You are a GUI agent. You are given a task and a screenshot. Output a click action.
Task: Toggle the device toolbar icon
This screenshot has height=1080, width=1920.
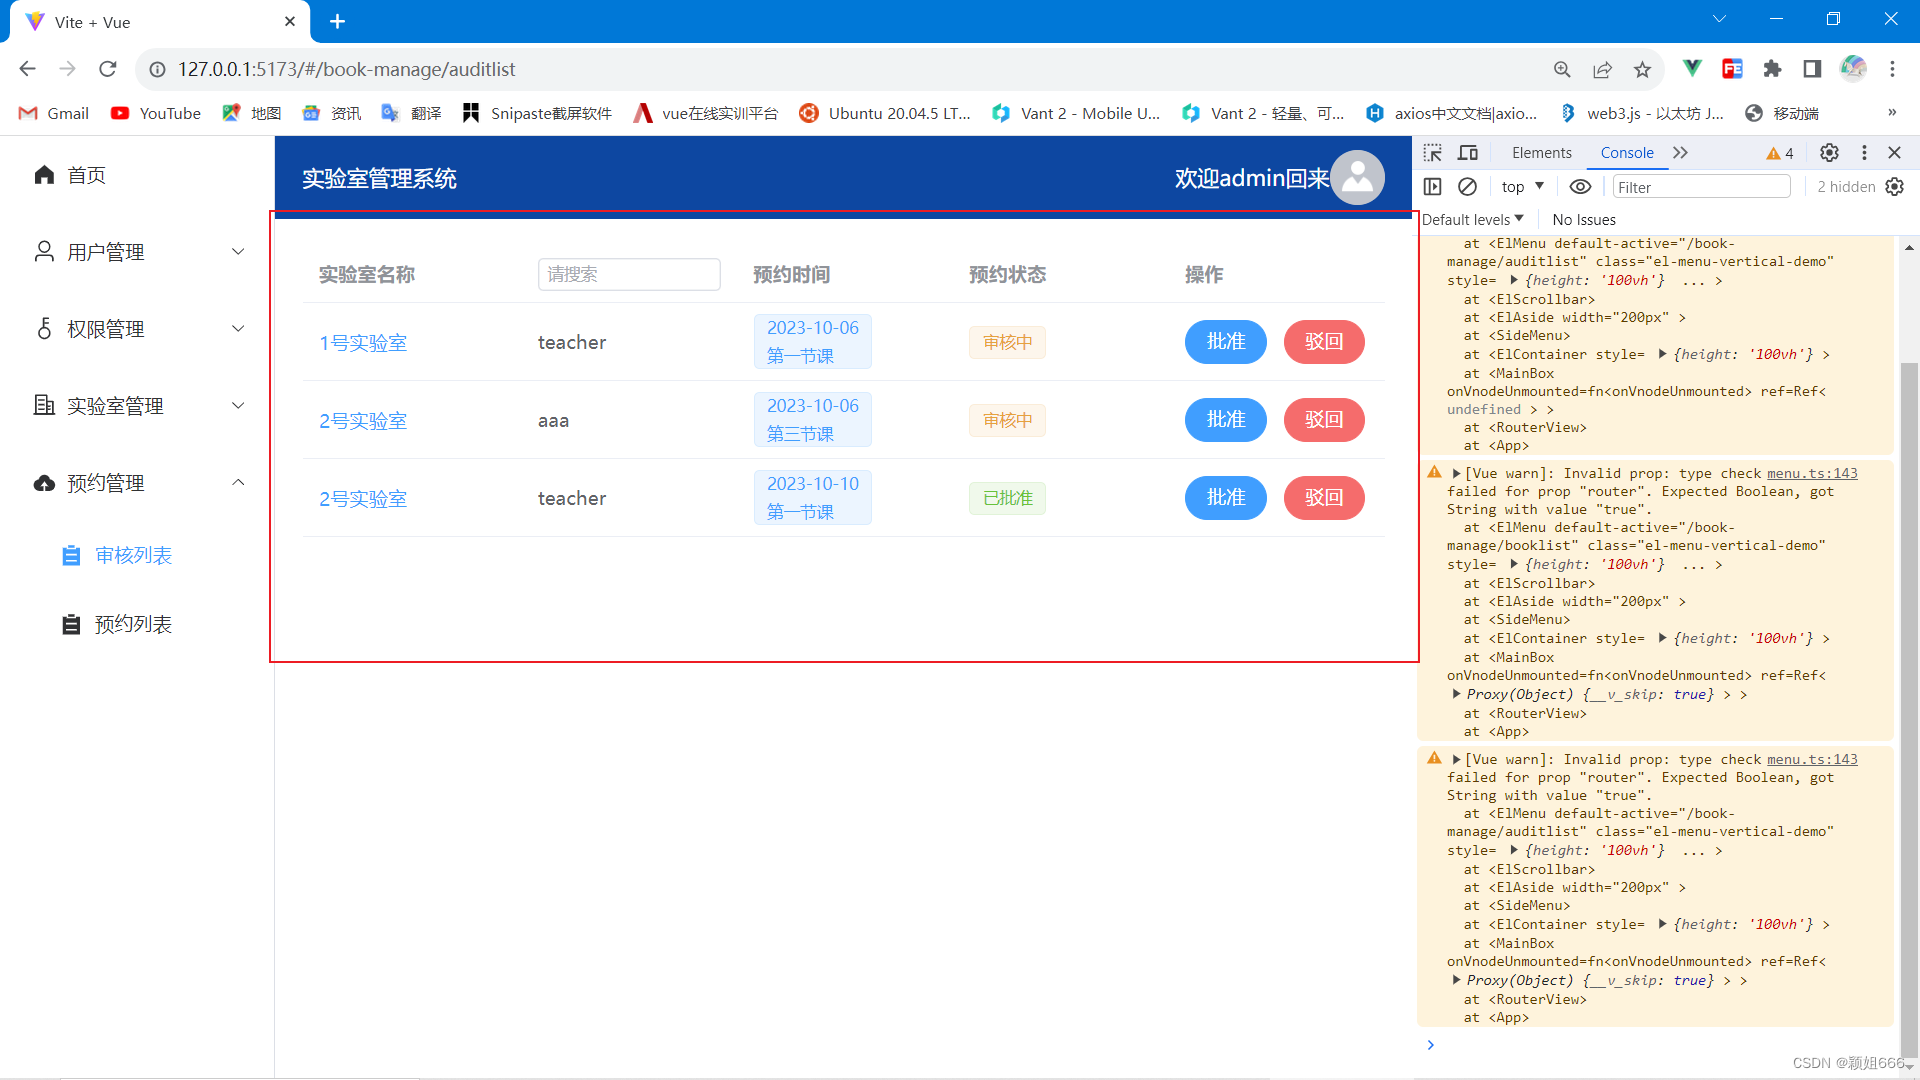click(x=1468, y=153)
